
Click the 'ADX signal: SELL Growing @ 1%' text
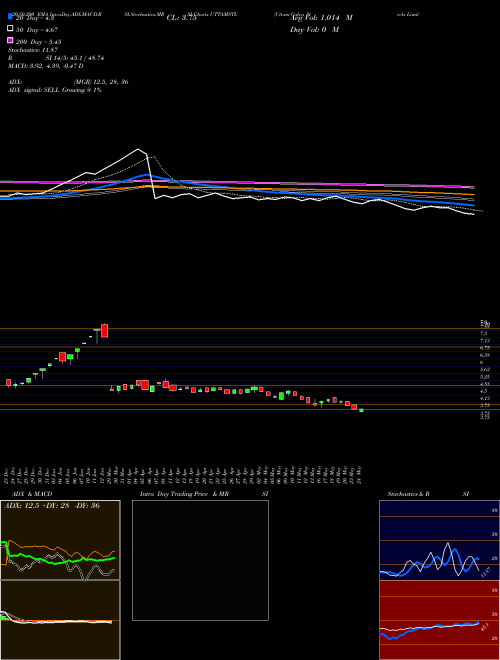55,90
